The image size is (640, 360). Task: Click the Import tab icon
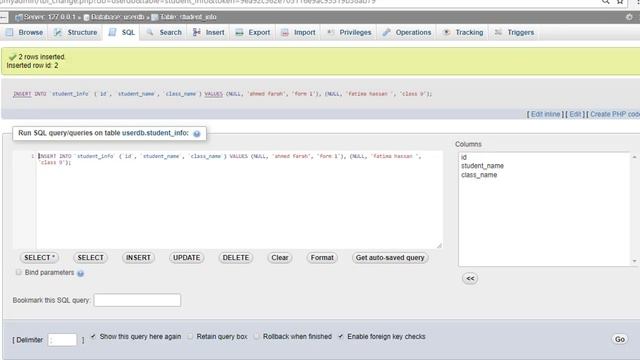click(285, 32)
